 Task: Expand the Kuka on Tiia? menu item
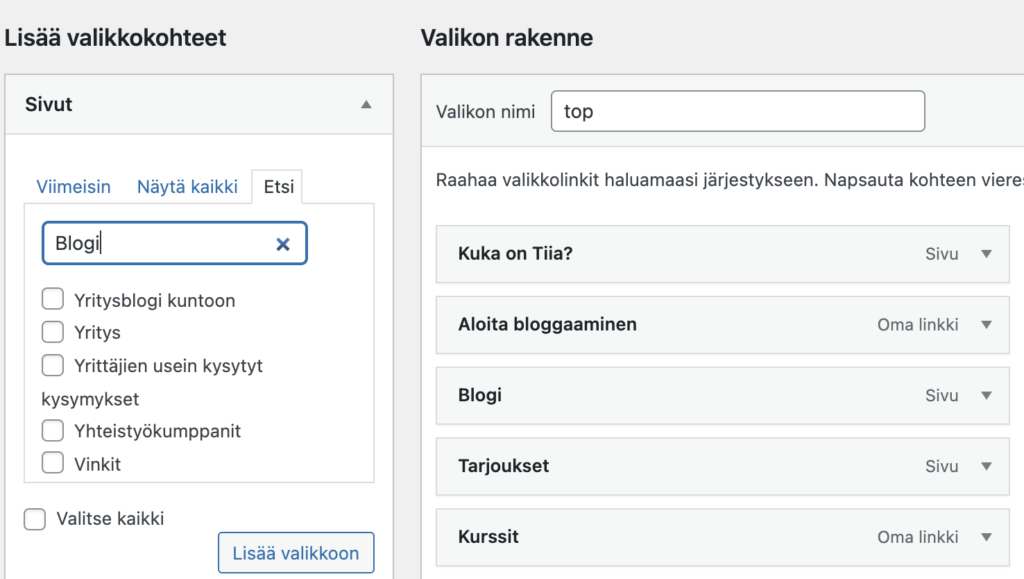click(x=986, y=254)
